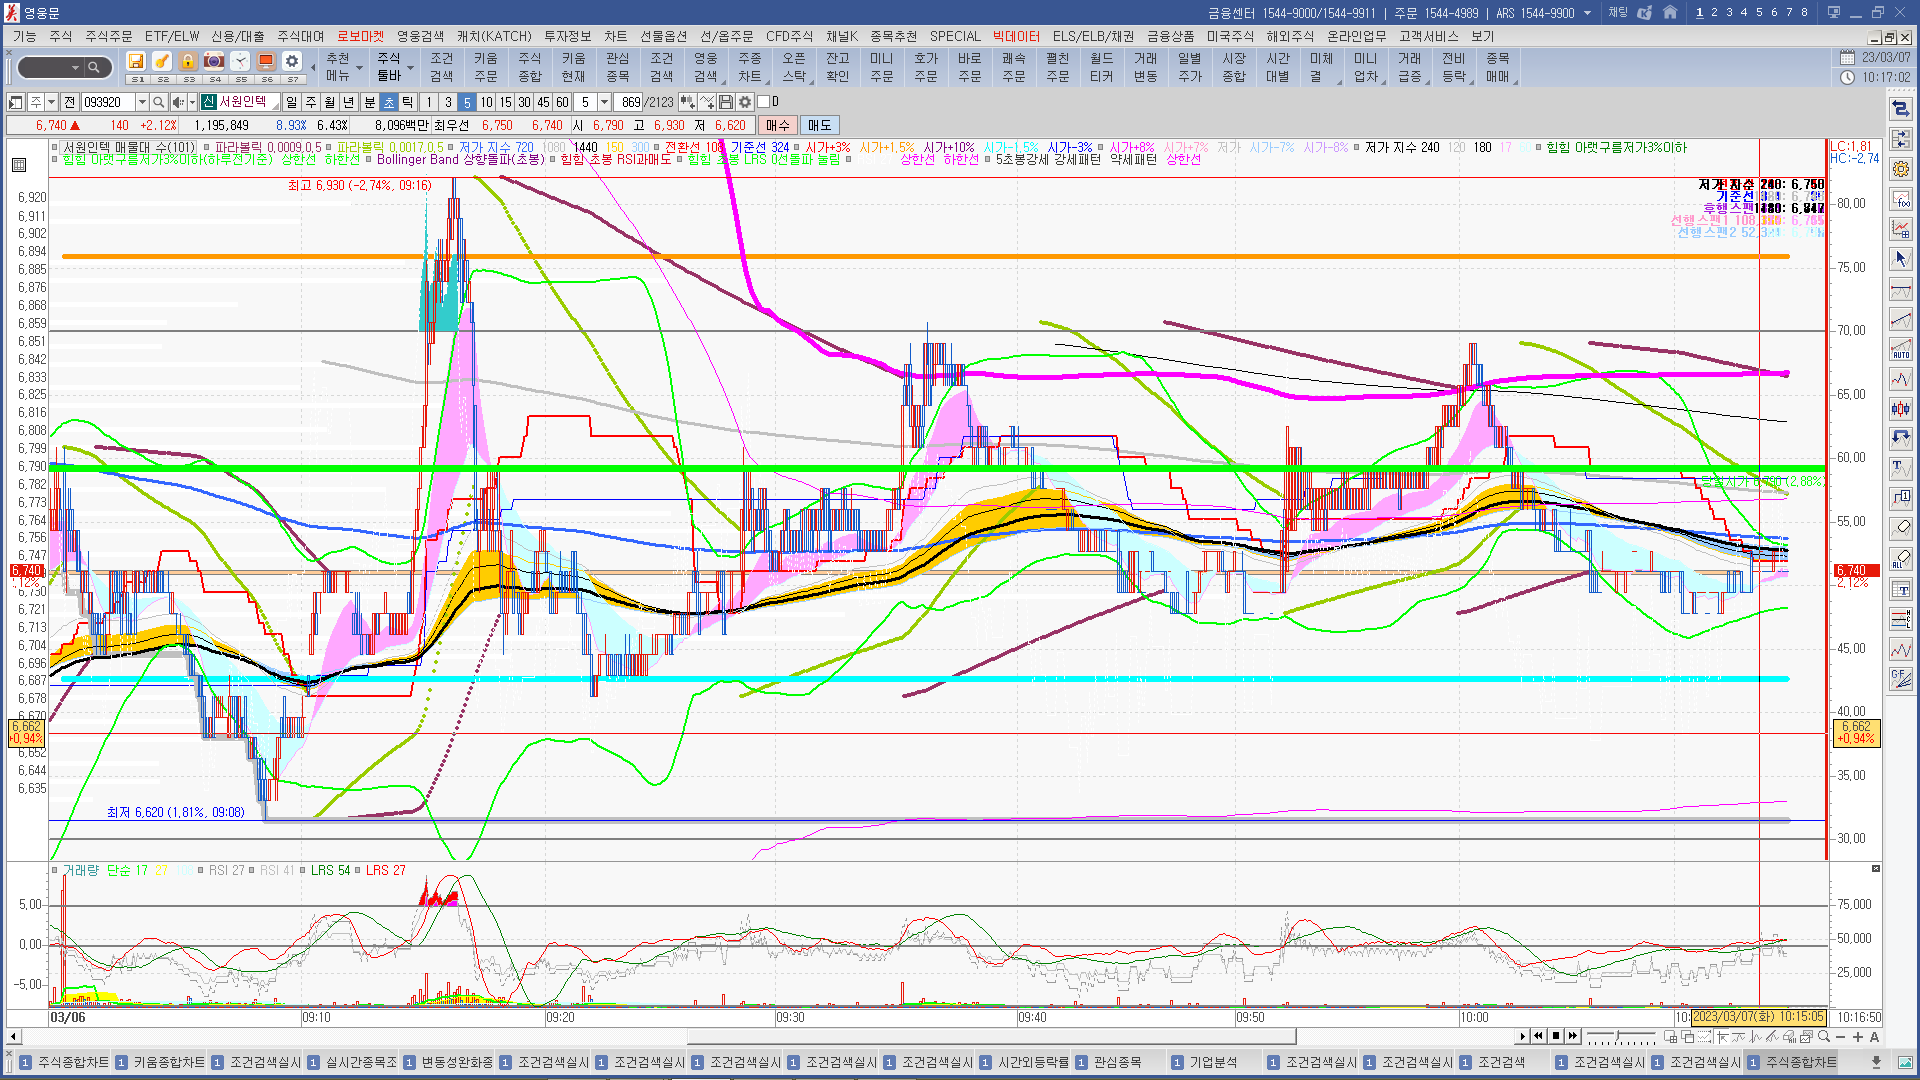Expand the 추천메뉴 dropdown
1920x1080 pixels.
(359, 68)
